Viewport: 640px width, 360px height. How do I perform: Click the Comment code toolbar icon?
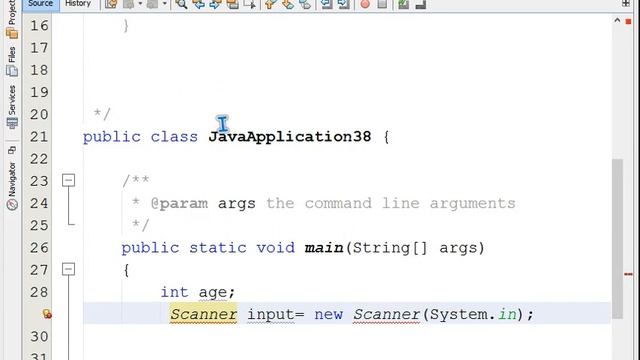click(403, 4)
